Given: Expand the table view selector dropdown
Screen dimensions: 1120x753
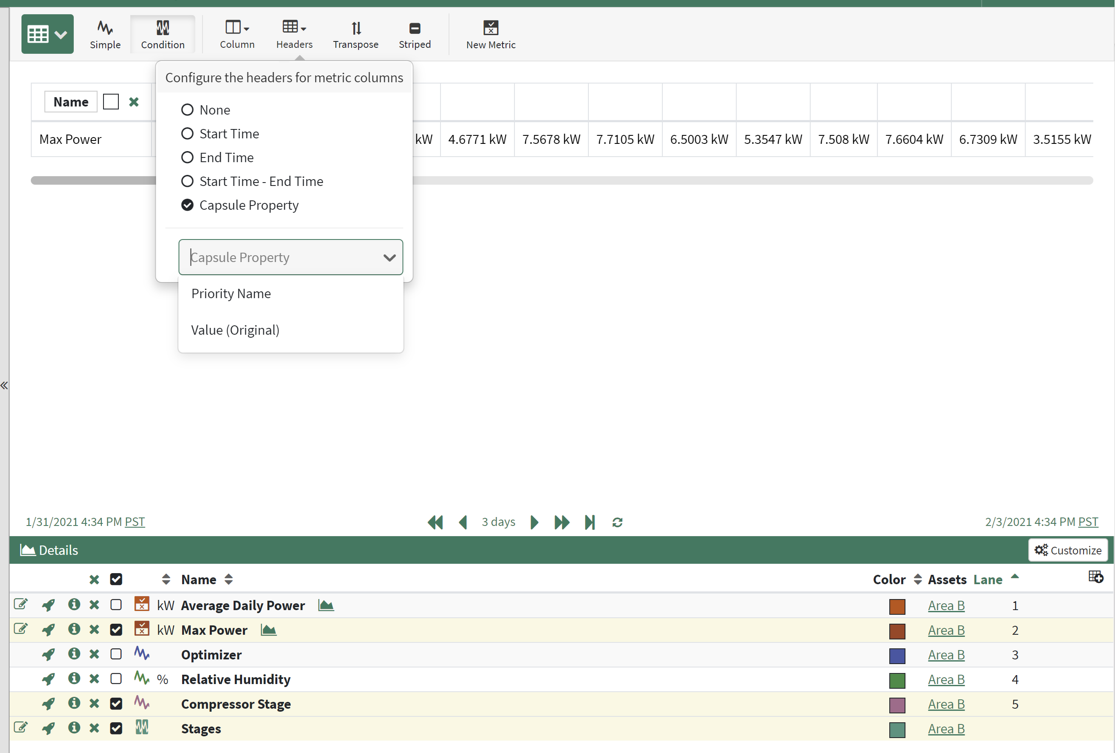Looking at the screenshot, I should pyautogui.click(x=47, y=34).
